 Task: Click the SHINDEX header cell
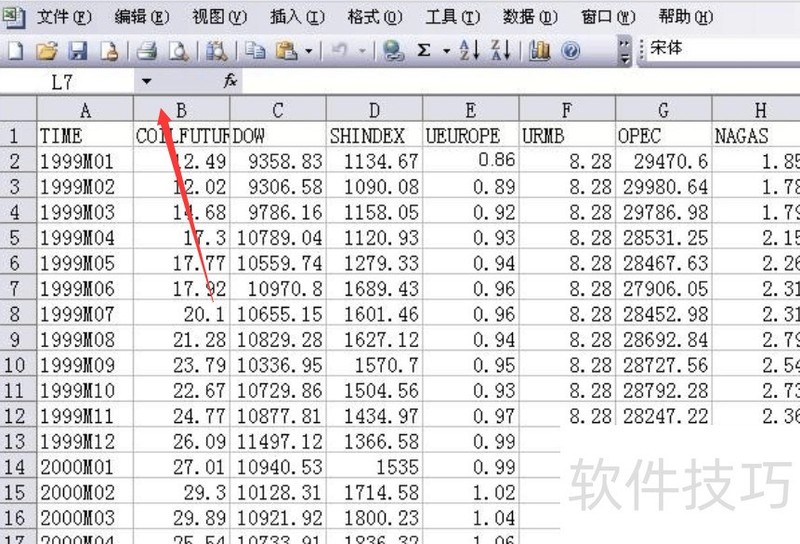point(374,135)
